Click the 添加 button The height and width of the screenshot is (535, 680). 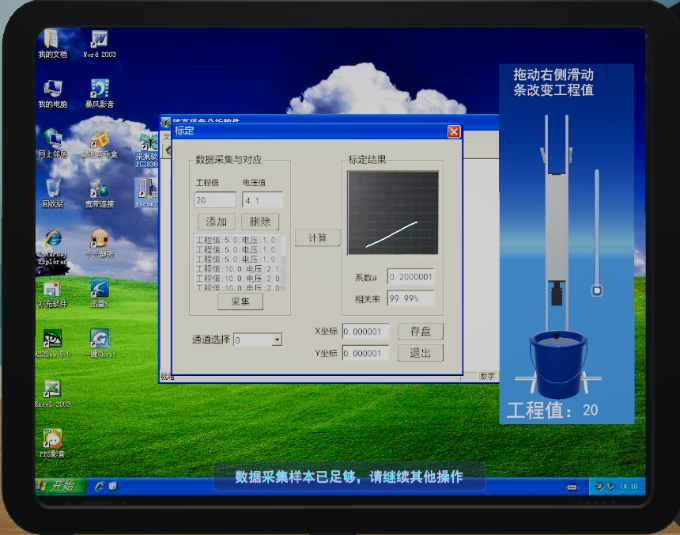click(x=216, y=221)
